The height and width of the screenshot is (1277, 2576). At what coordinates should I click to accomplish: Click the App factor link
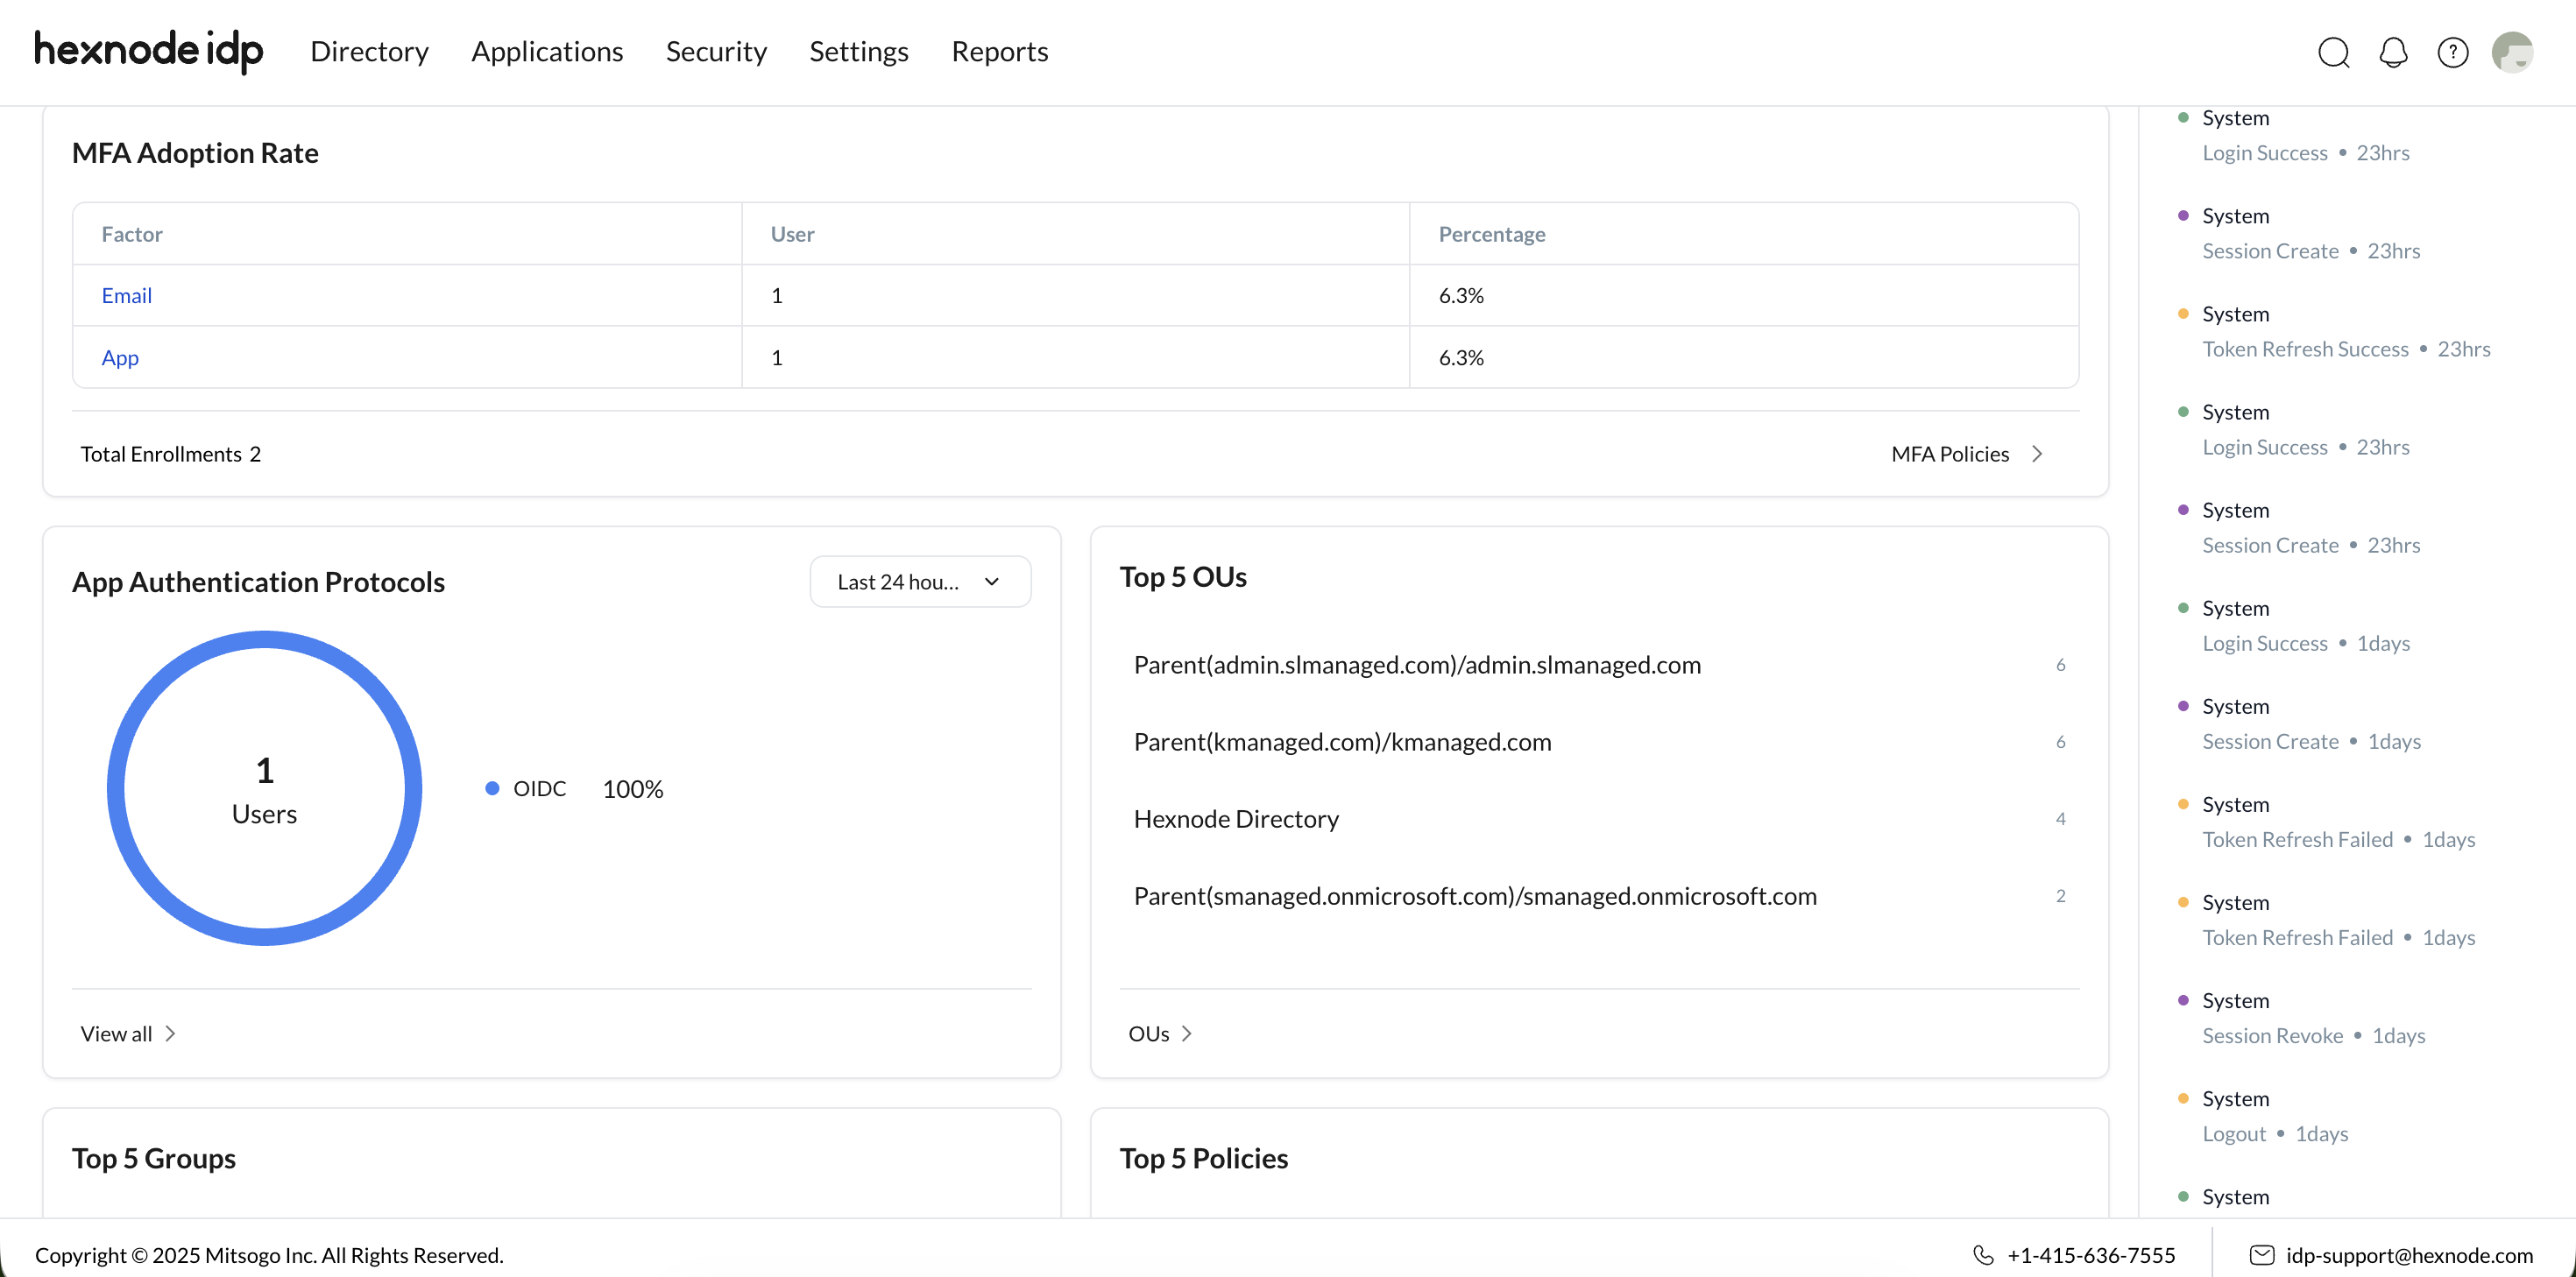pos(120,357)
